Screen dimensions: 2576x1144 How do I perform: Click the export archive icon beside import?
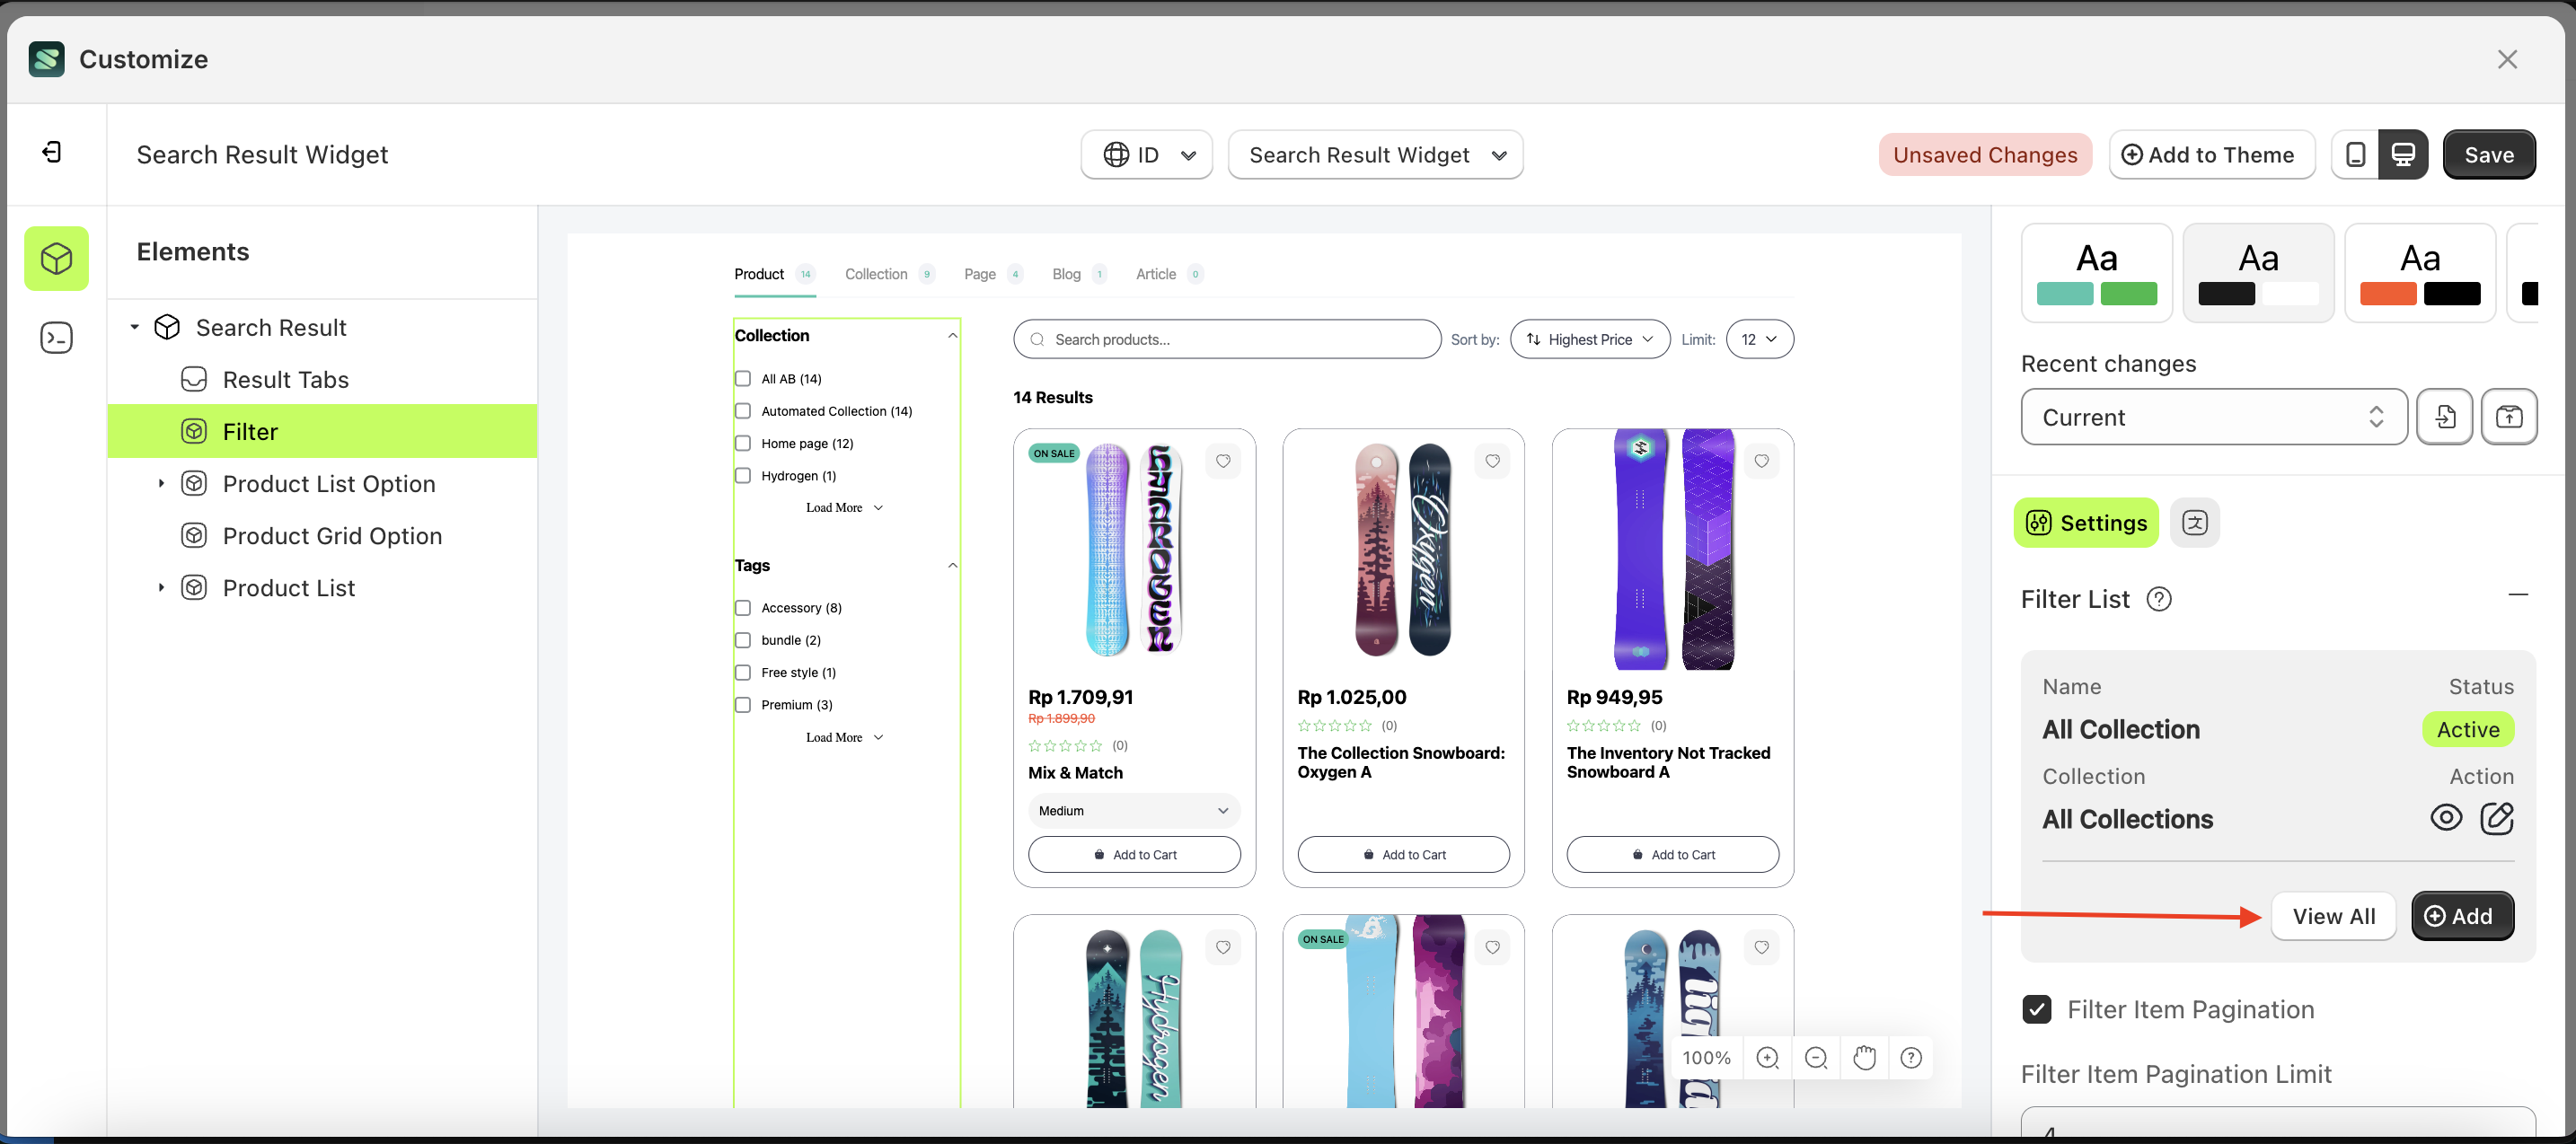click(x=2509, y=417)
